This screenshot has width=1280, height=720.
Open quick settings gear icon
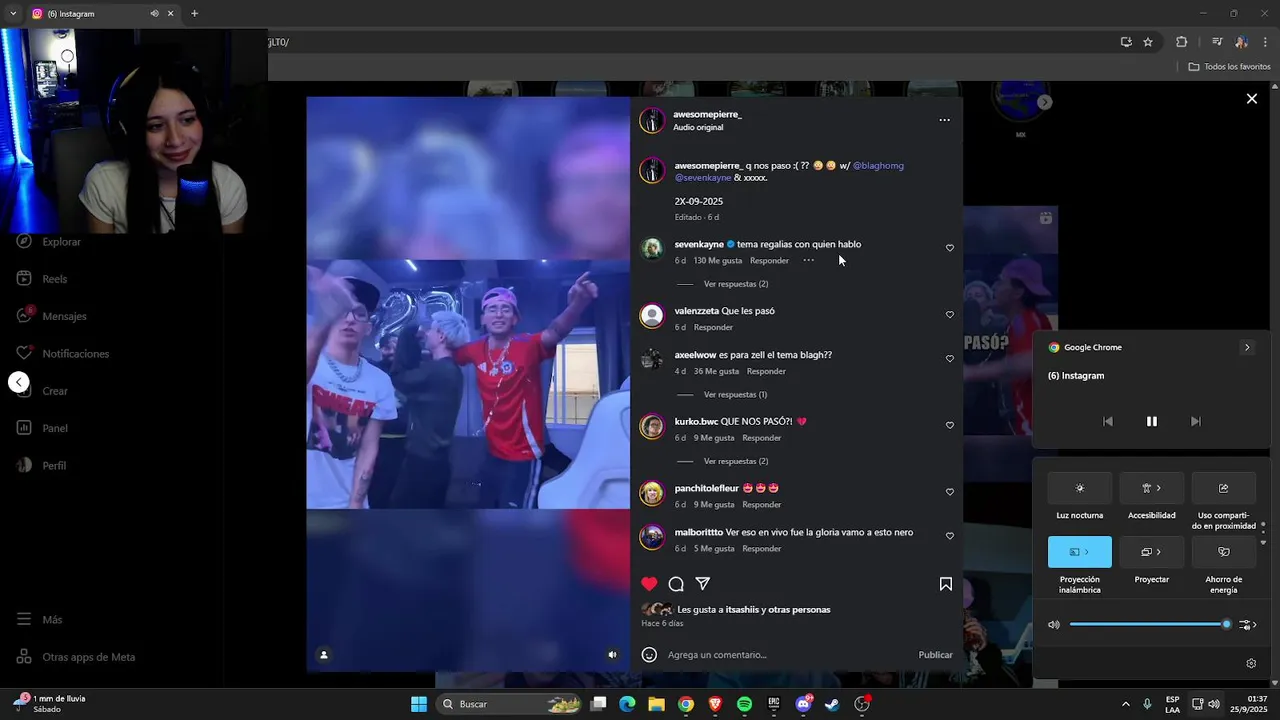(1251, 663)
